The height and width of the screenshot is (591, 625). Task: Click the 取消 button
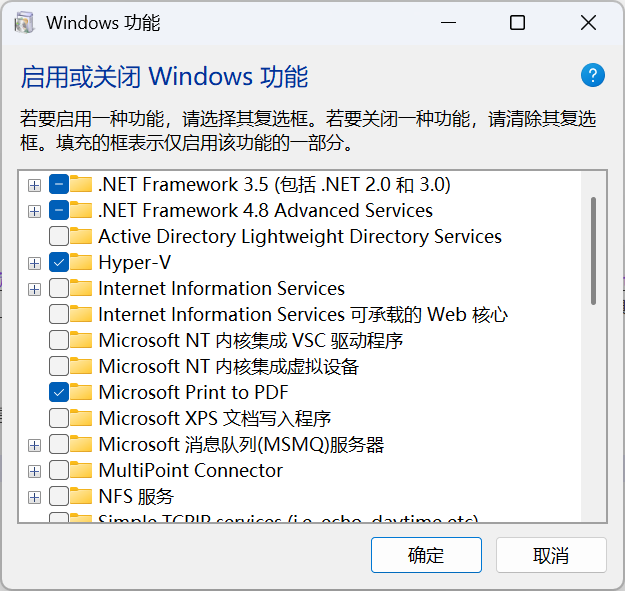click(x=551, y=556)
